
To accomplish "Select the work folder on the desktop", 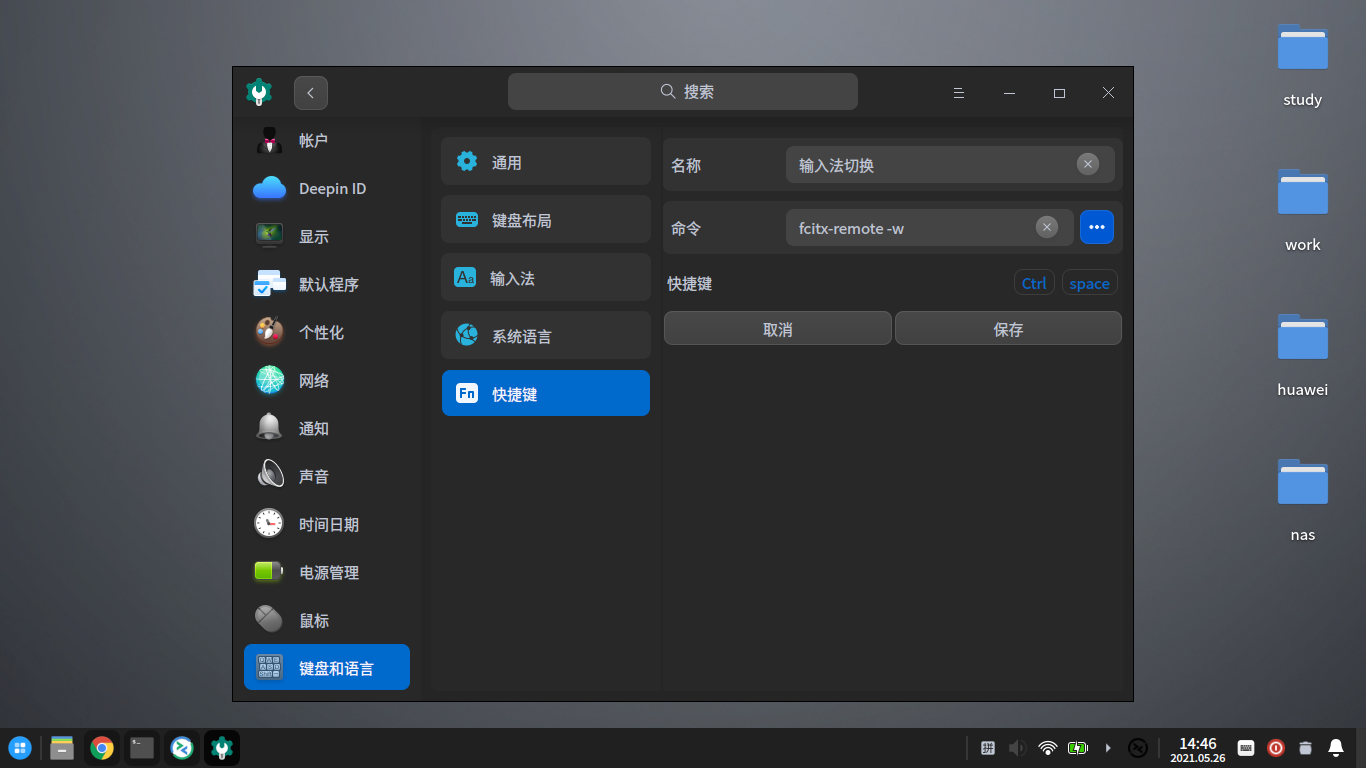I will (1303, 209).
